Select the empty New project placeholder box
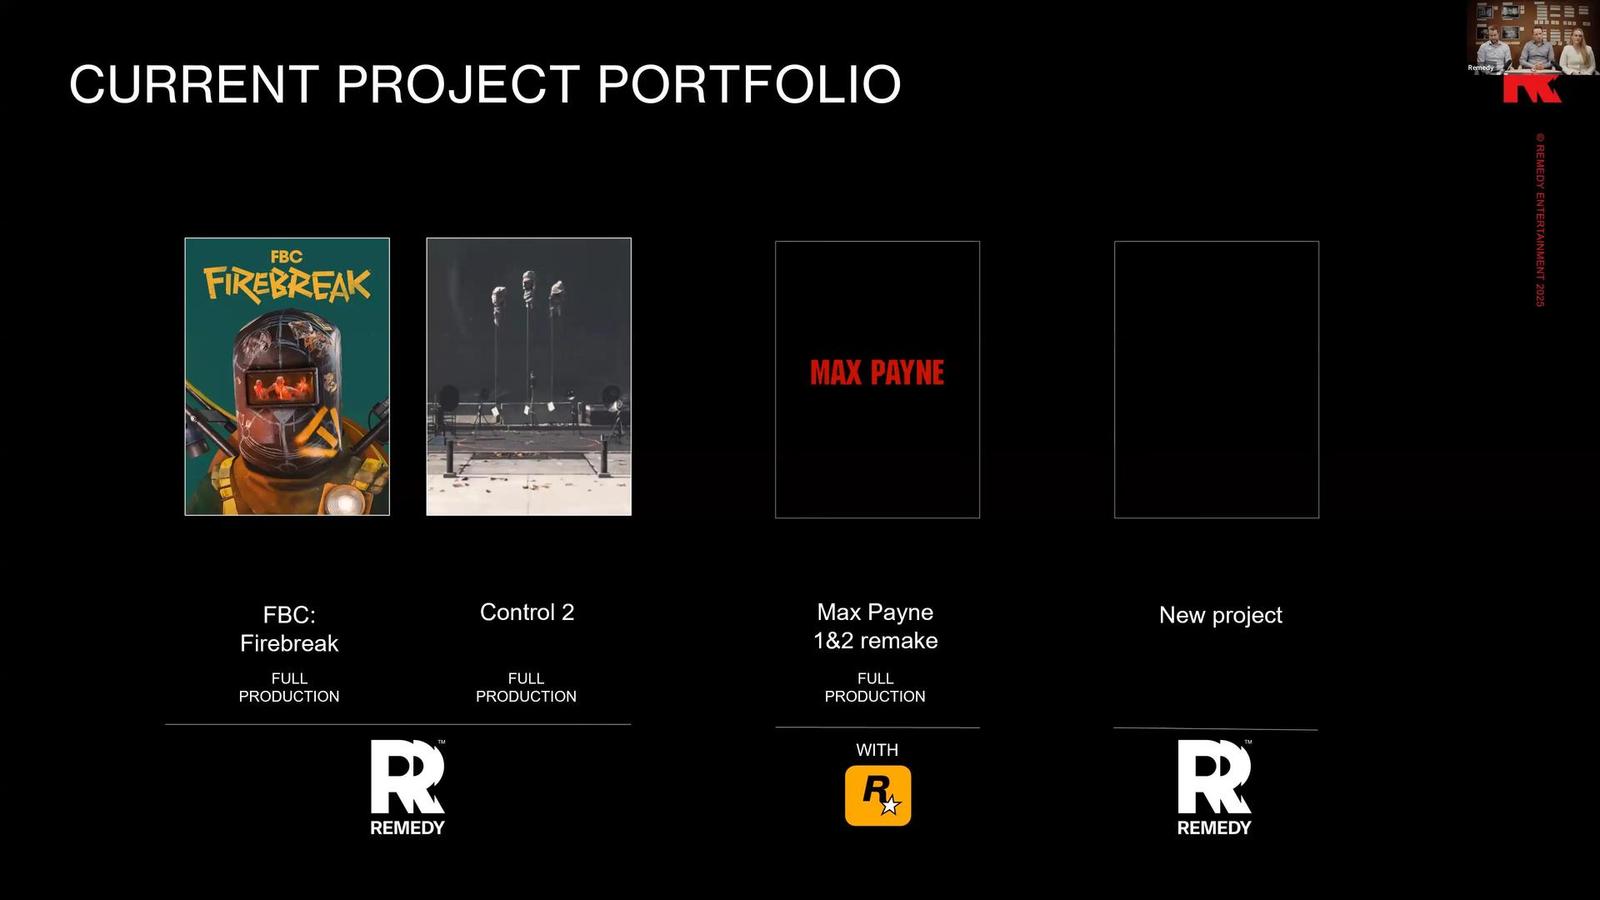Viewport: 1600px width, 900px height. (1216, 379)
